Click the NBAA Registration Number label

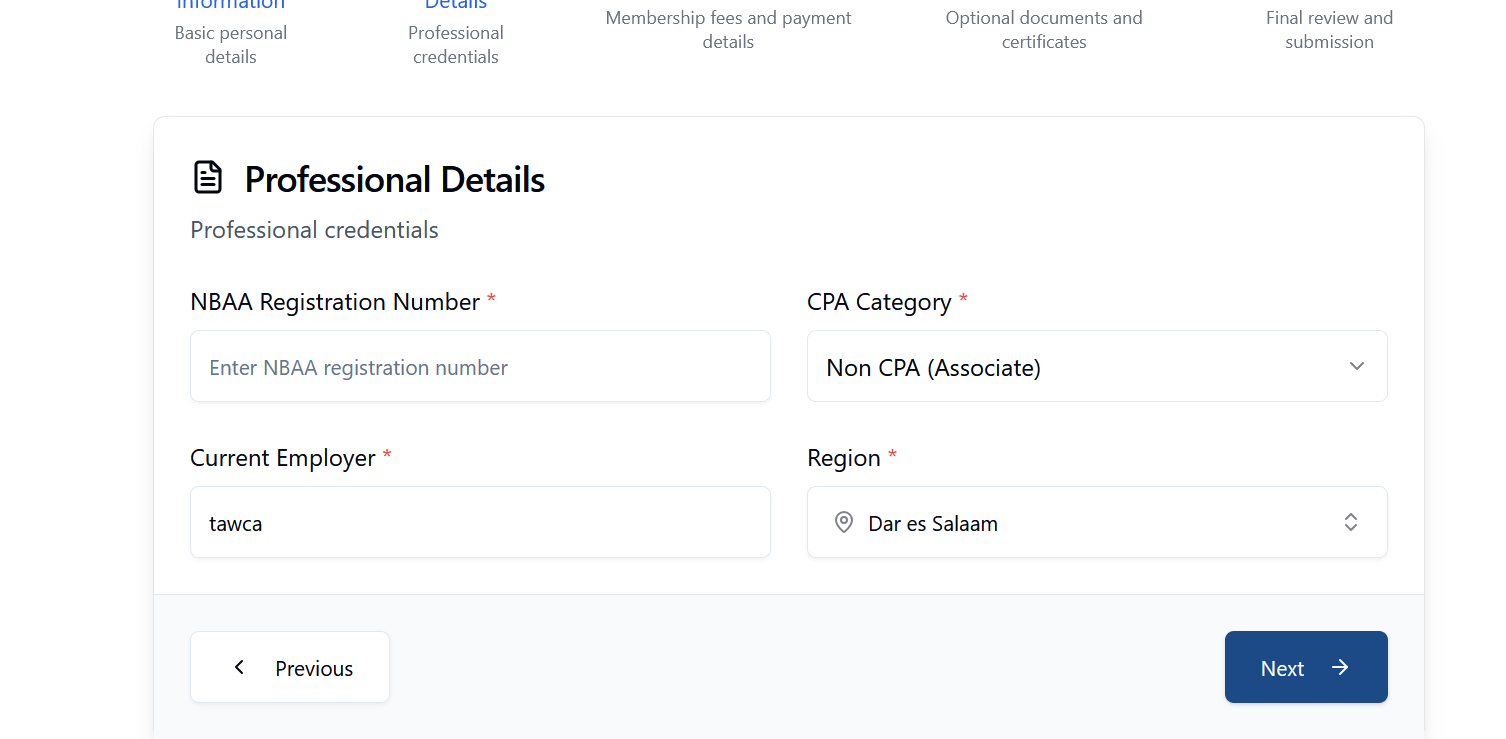(335, 302)
